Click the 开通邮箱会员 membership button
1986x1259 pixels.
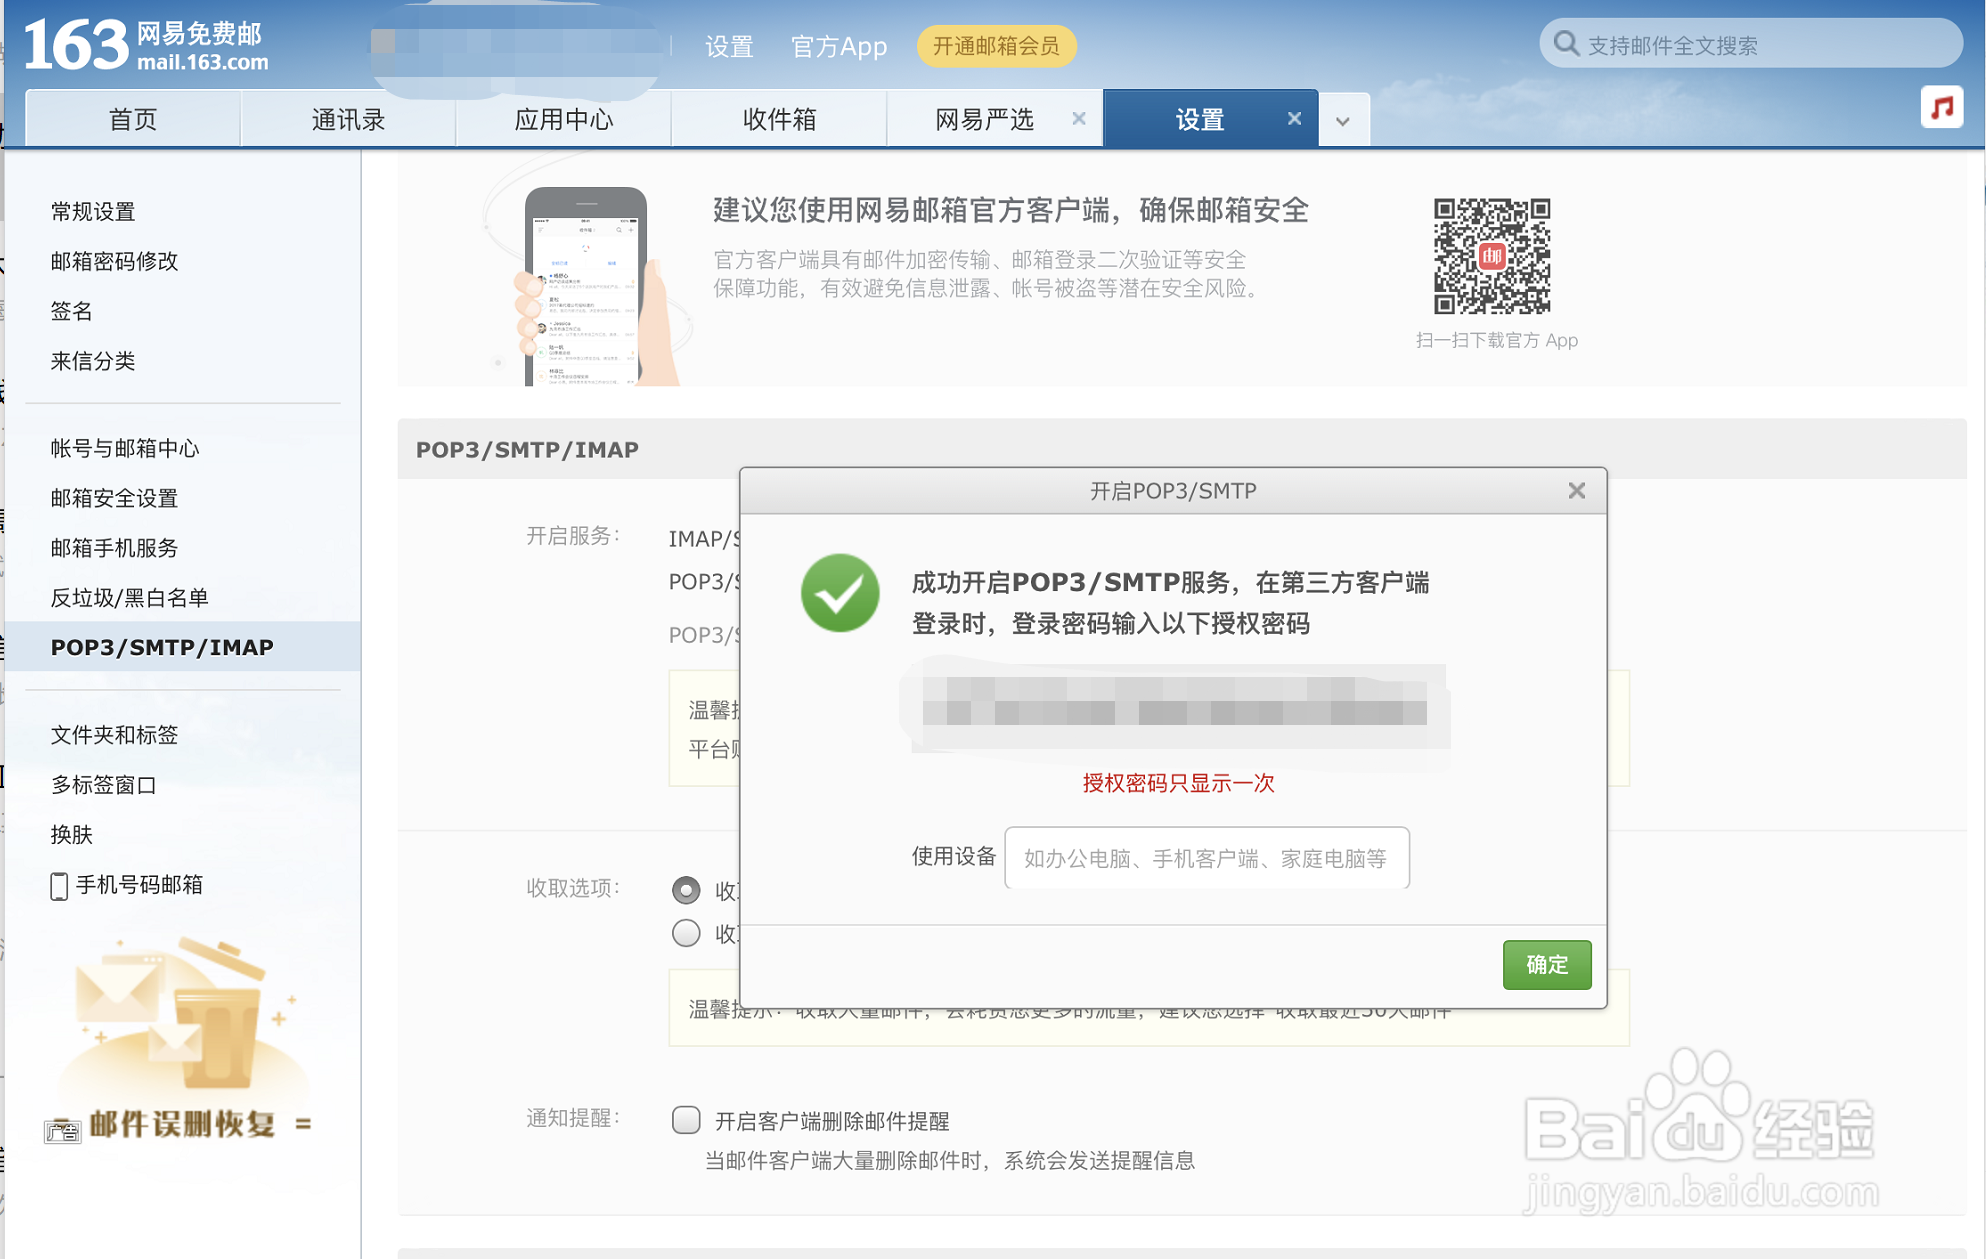click(x=996, y=46)
